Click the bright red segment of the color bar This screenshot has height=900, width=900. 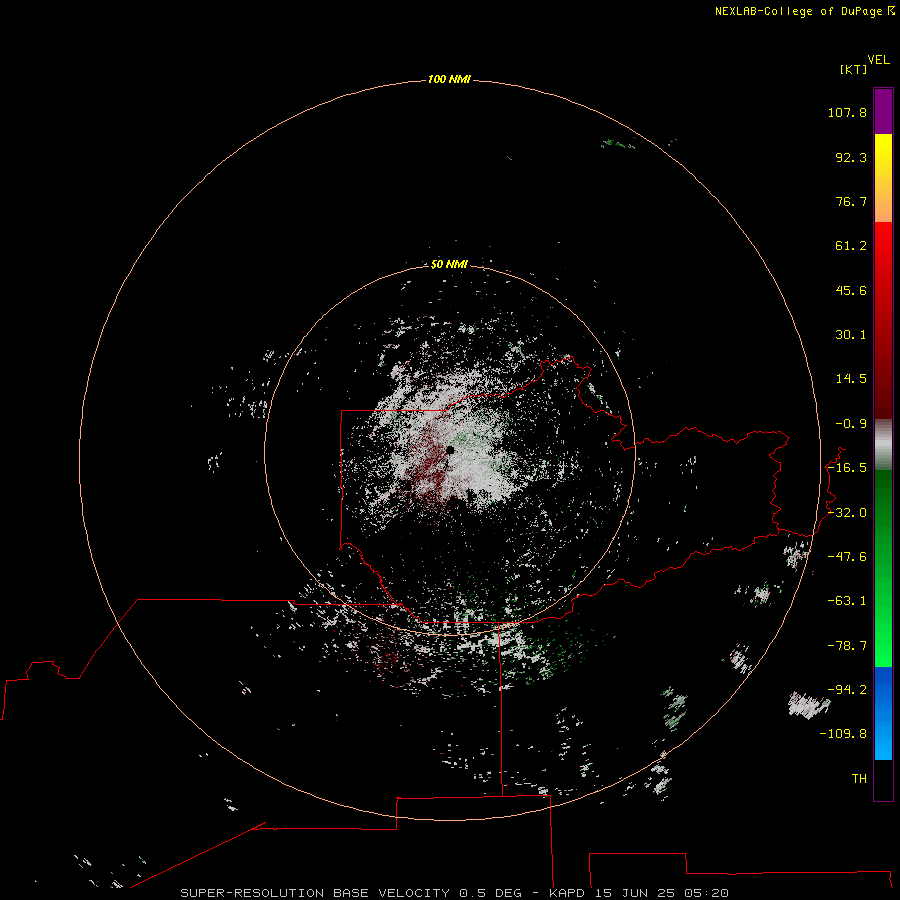click(x=883, y=320)
